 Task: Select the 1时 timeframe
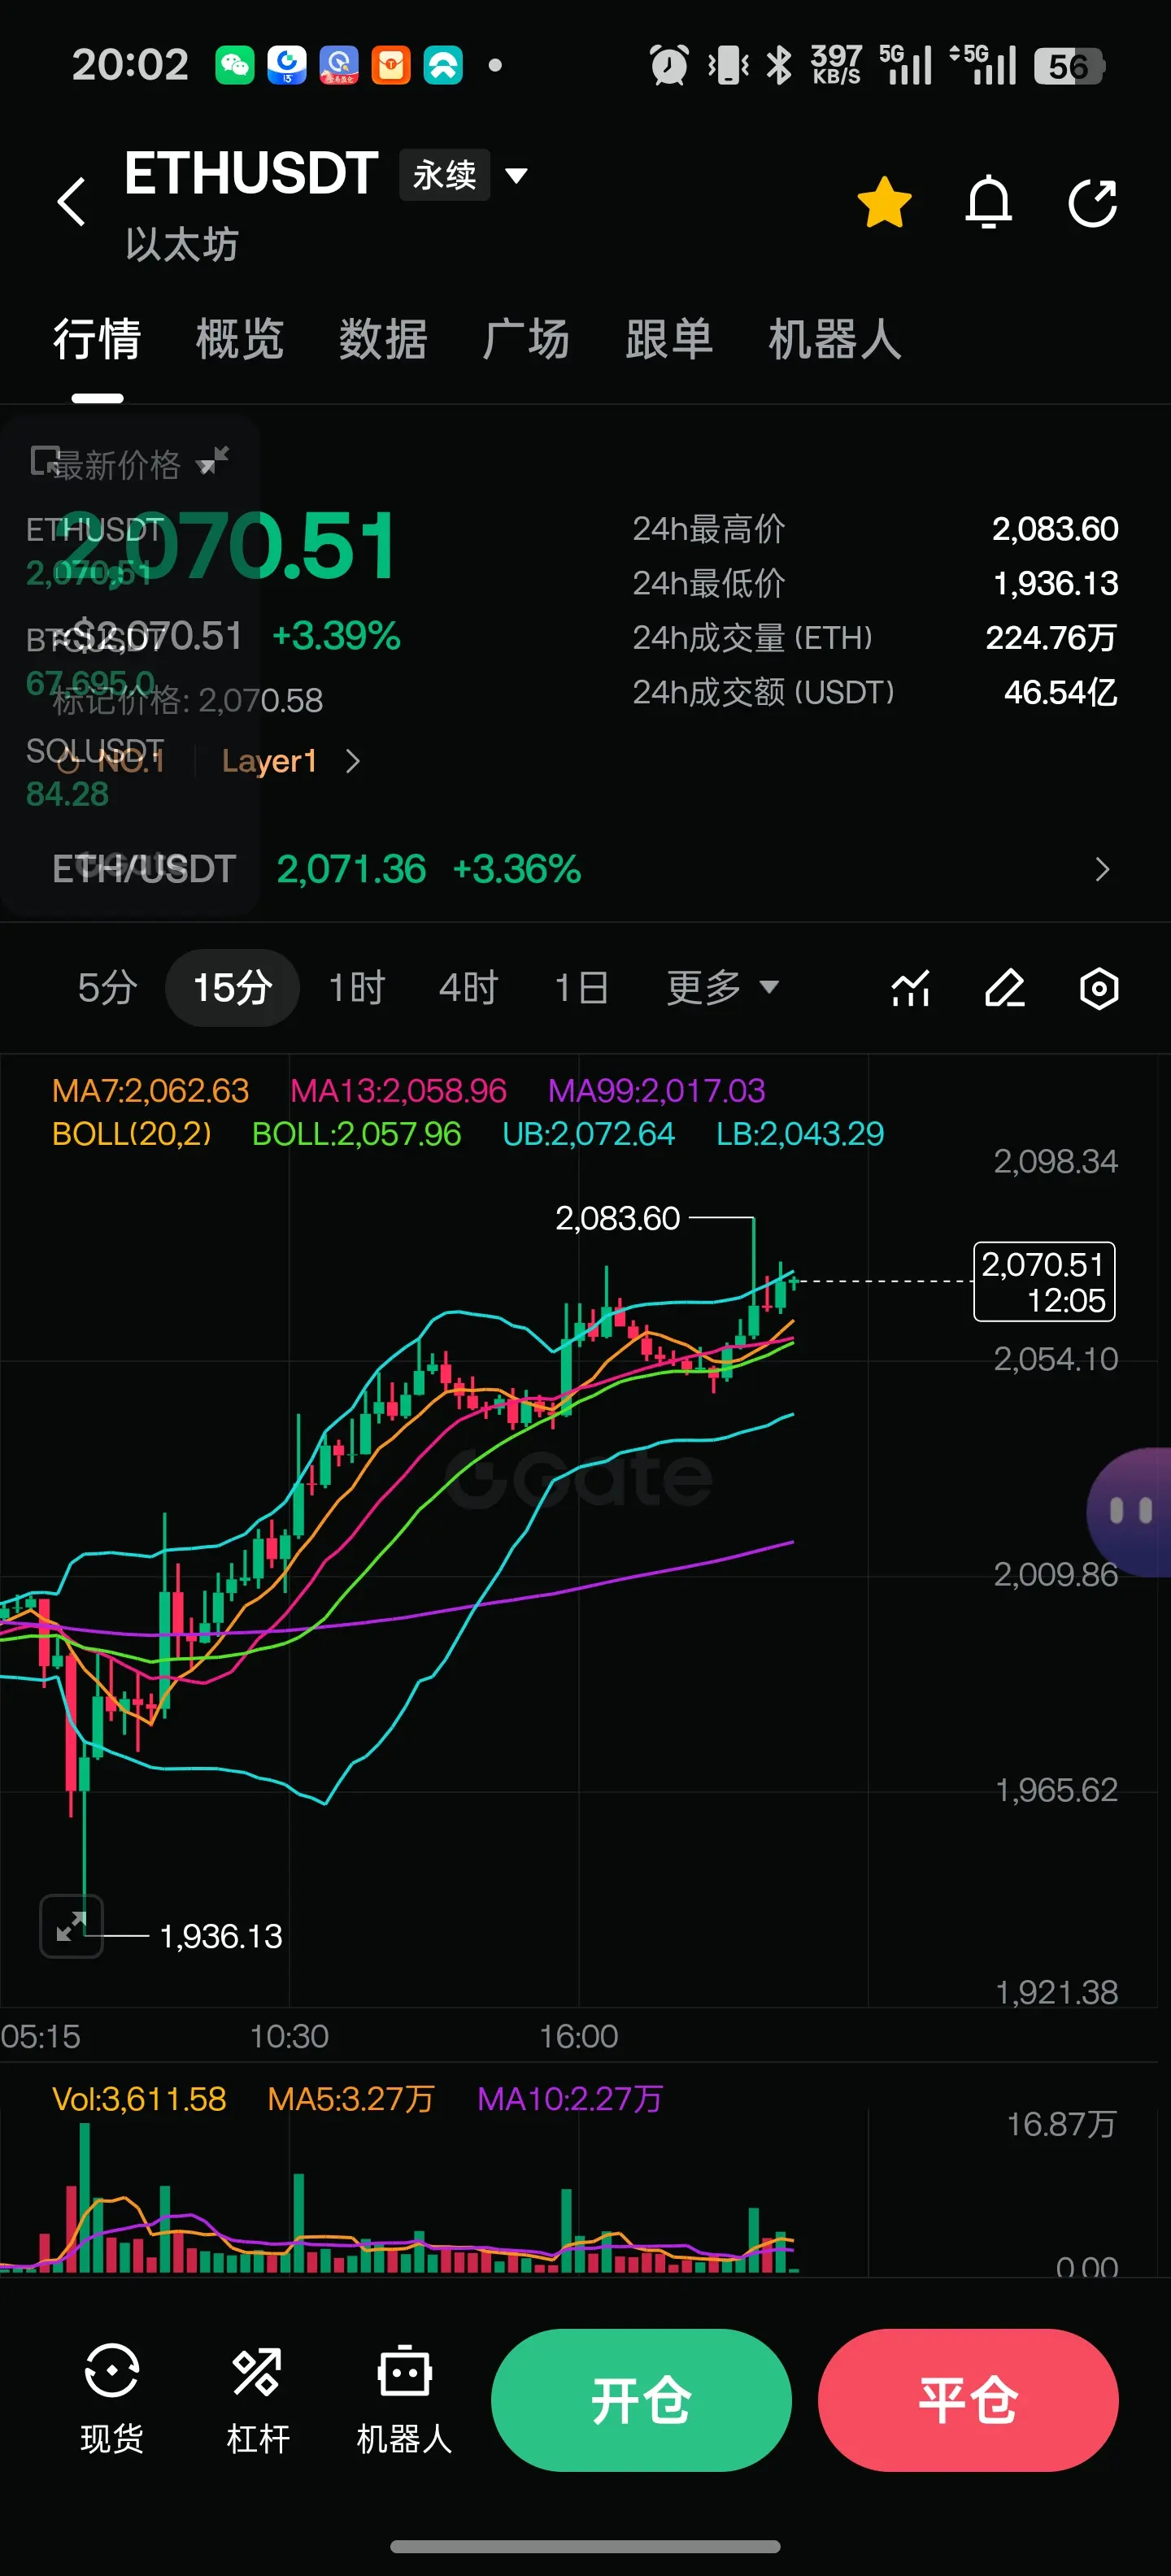coord(357,988)
